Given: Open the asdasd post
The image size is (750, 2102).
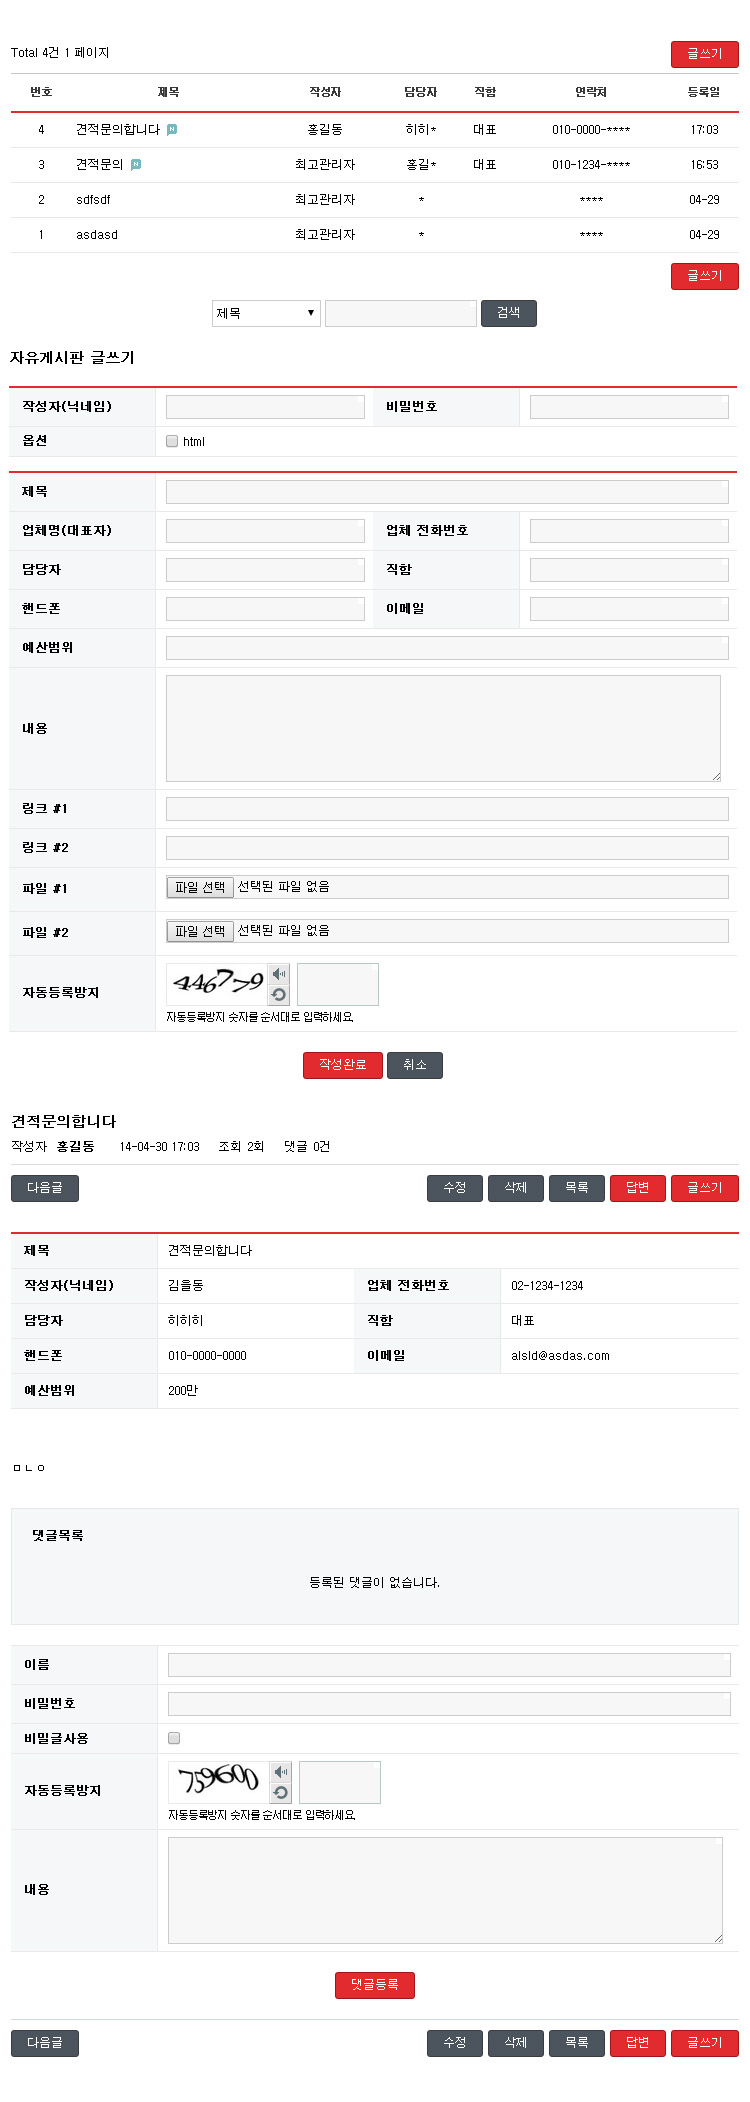Looking at the screenshot, I should (x=97, y=235).
